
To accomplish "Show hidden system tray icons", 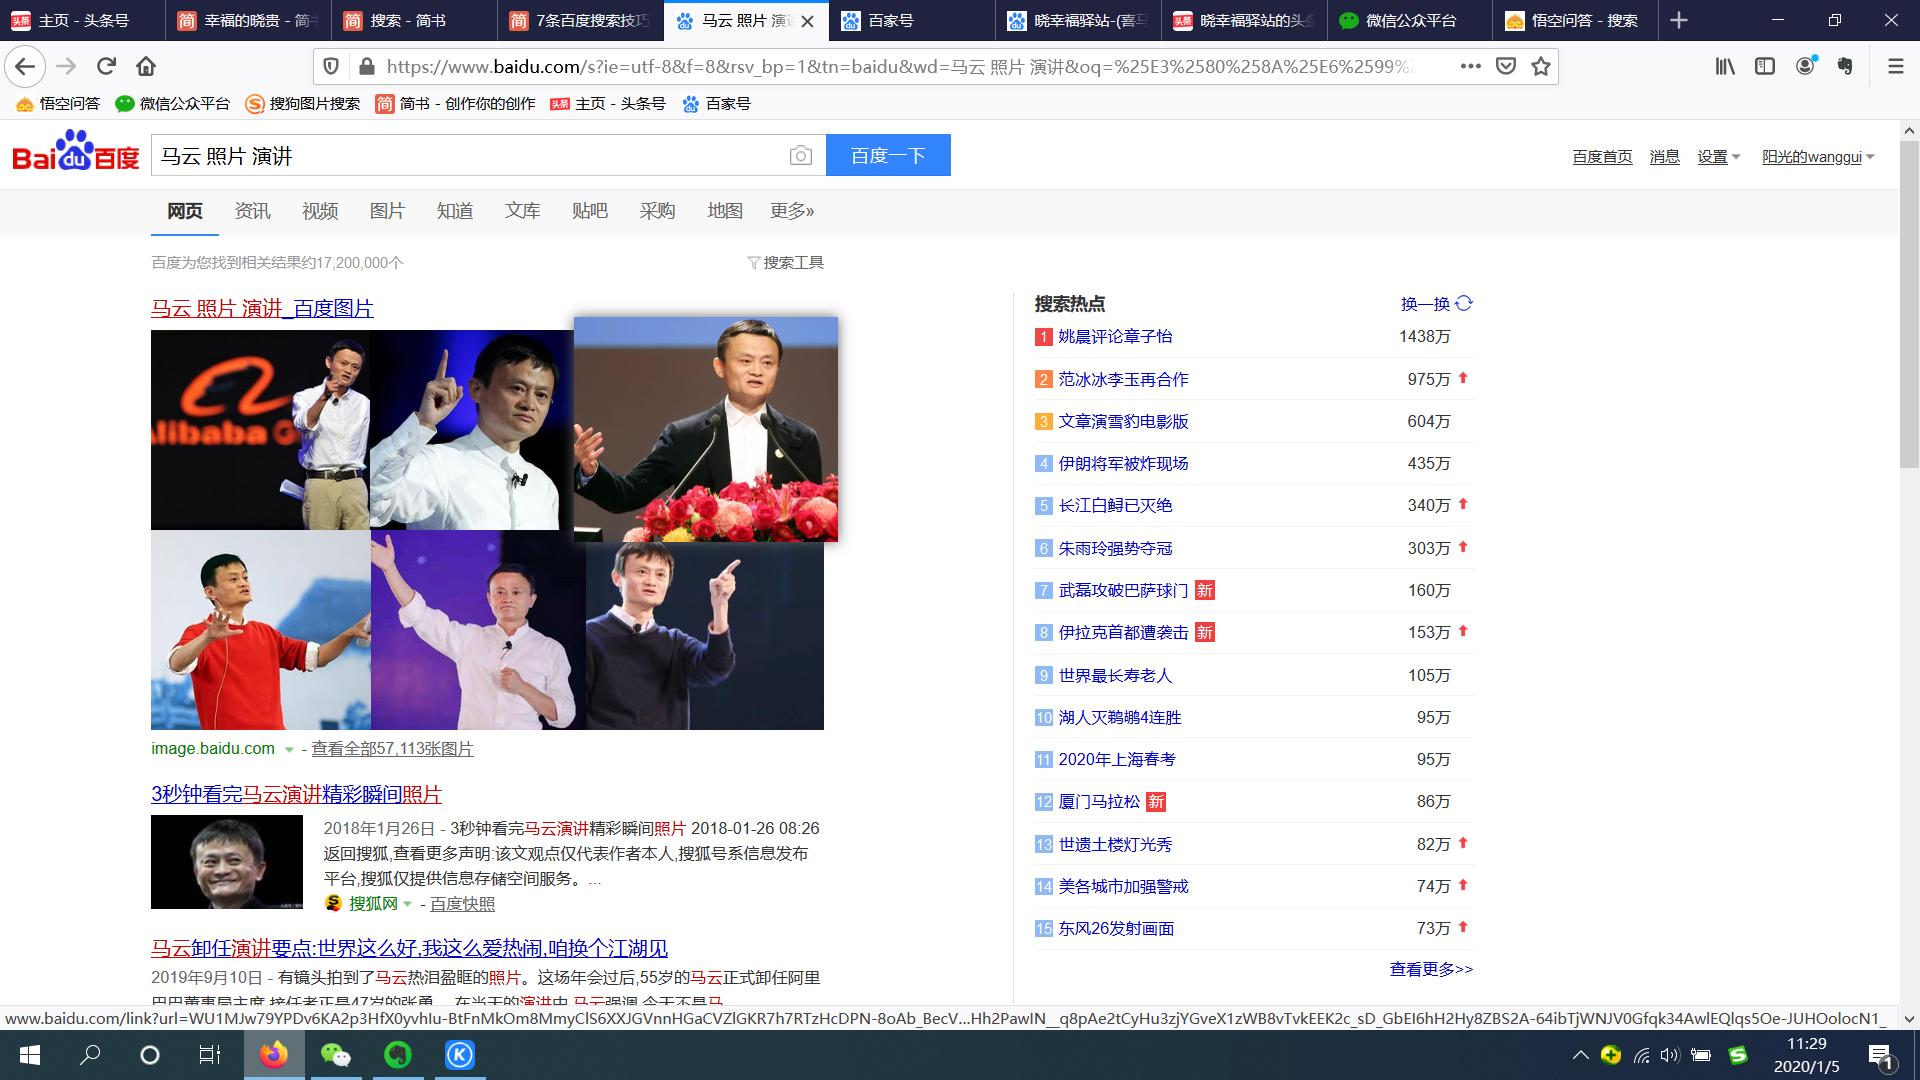I will tap(1580, 1055).
